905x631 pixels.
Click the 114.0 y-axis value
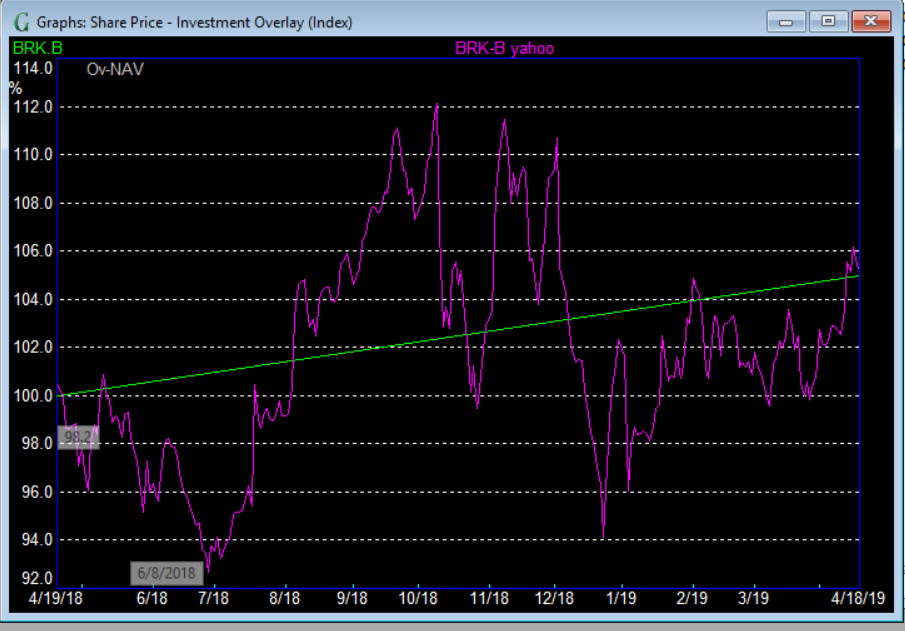coord(33,68)
